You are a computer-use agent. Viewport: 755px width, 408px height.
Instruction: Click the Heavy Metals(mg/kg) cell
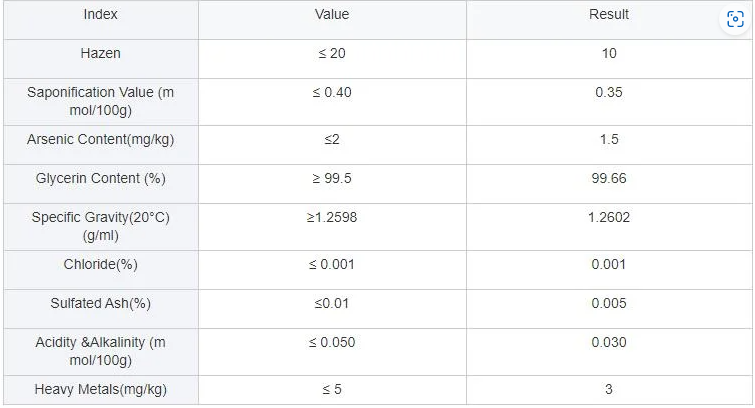click(101, 390)
